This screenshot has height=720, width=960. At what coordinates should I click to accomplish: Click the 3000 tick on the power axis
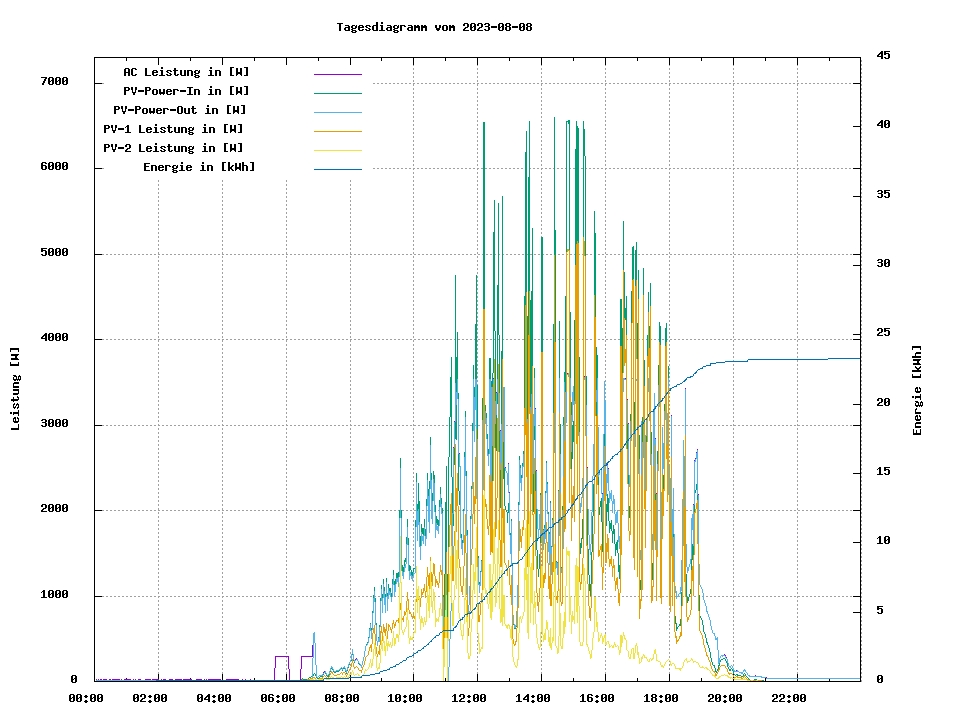click(x=53, y=424)
